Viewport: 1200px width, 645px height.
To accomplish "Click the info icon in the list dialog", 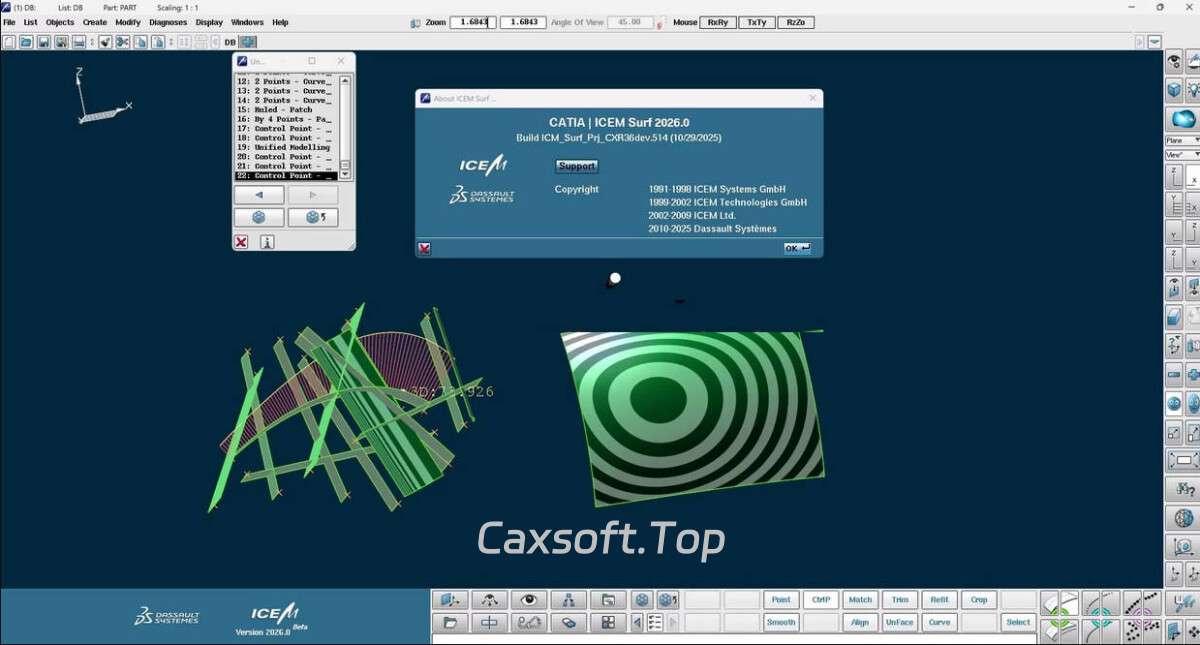I will tap(267, 242).
